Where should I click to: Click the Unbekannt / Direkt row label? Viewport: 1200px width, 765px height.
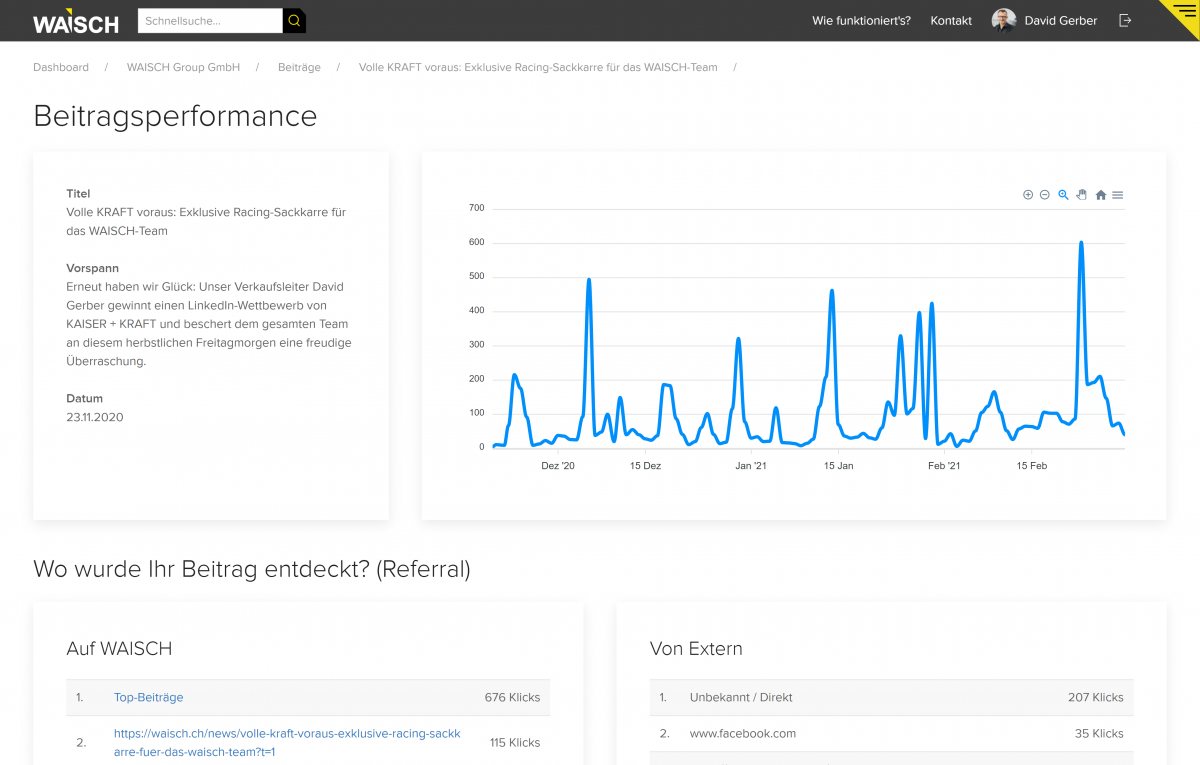coord(741,697)
